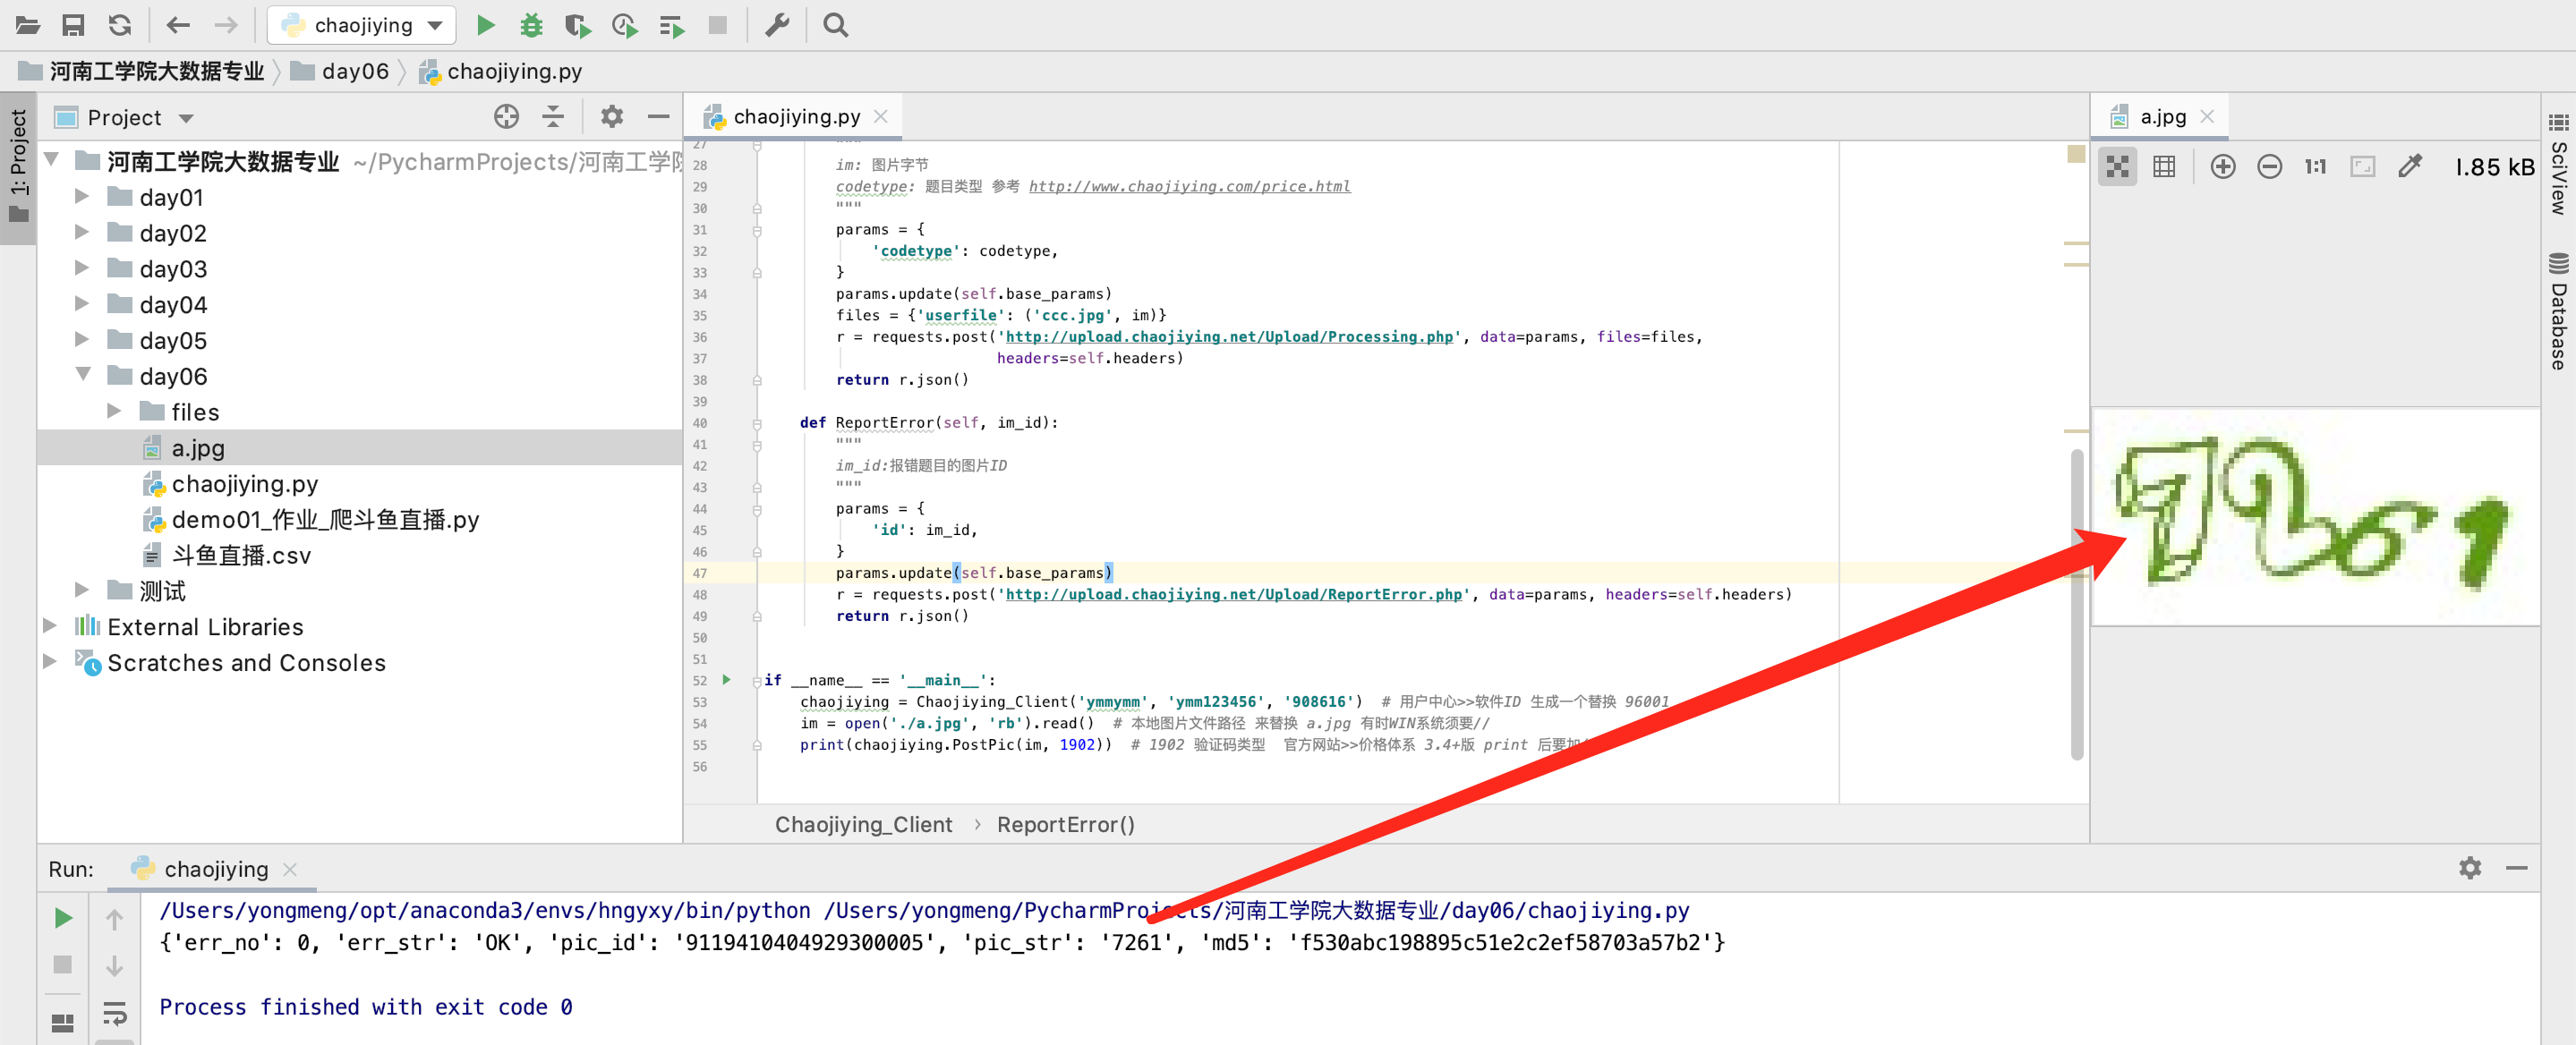This screenshot has width=2576, height=1045.
Task: Switch to chaojiying.py editor tab
Action: coord(796,117)
